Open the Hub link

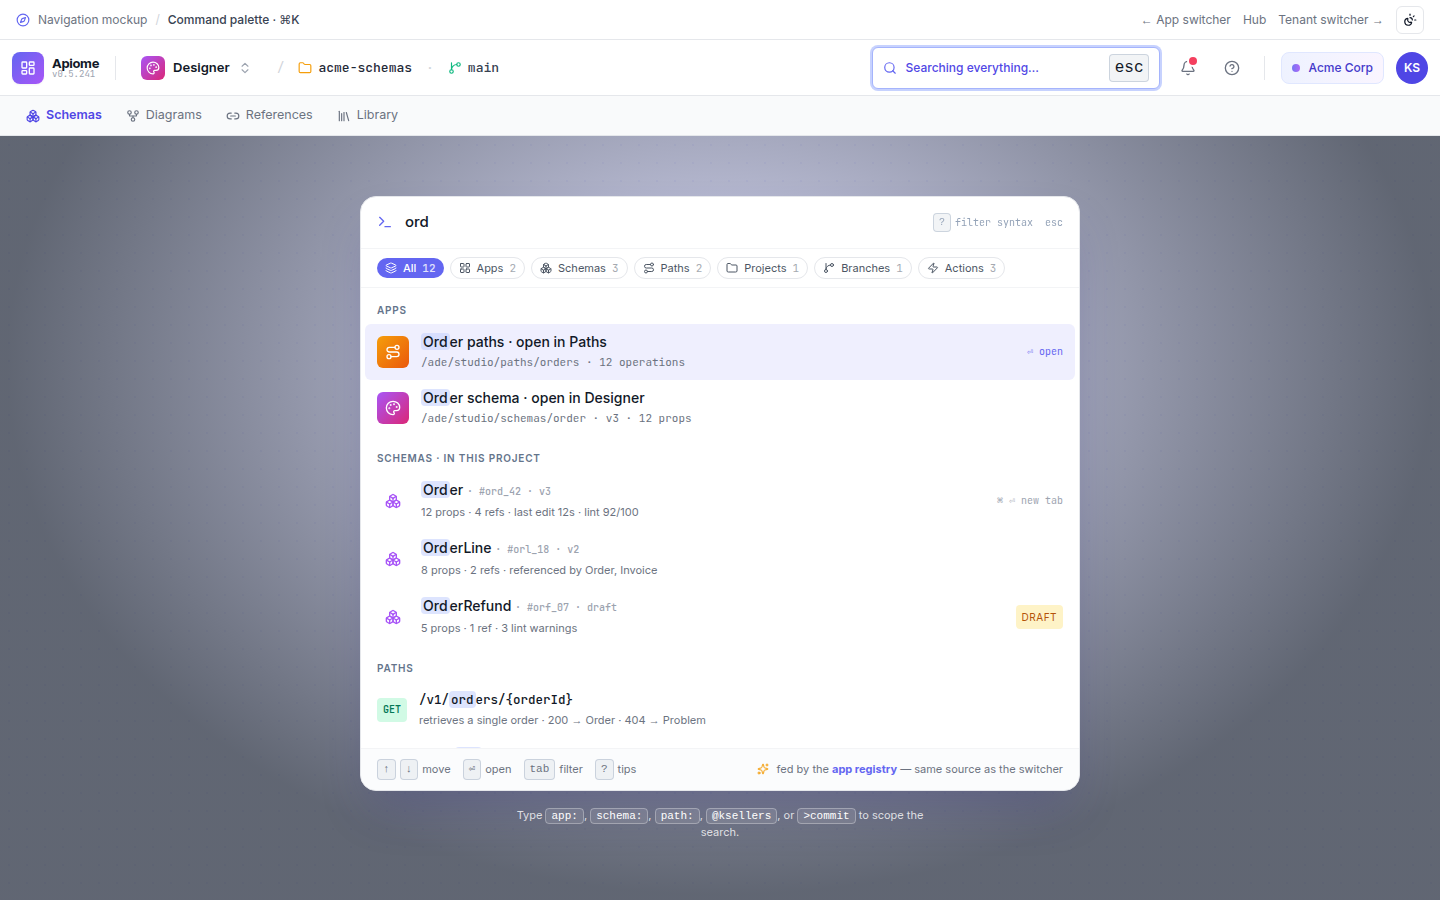(1254, 20)
